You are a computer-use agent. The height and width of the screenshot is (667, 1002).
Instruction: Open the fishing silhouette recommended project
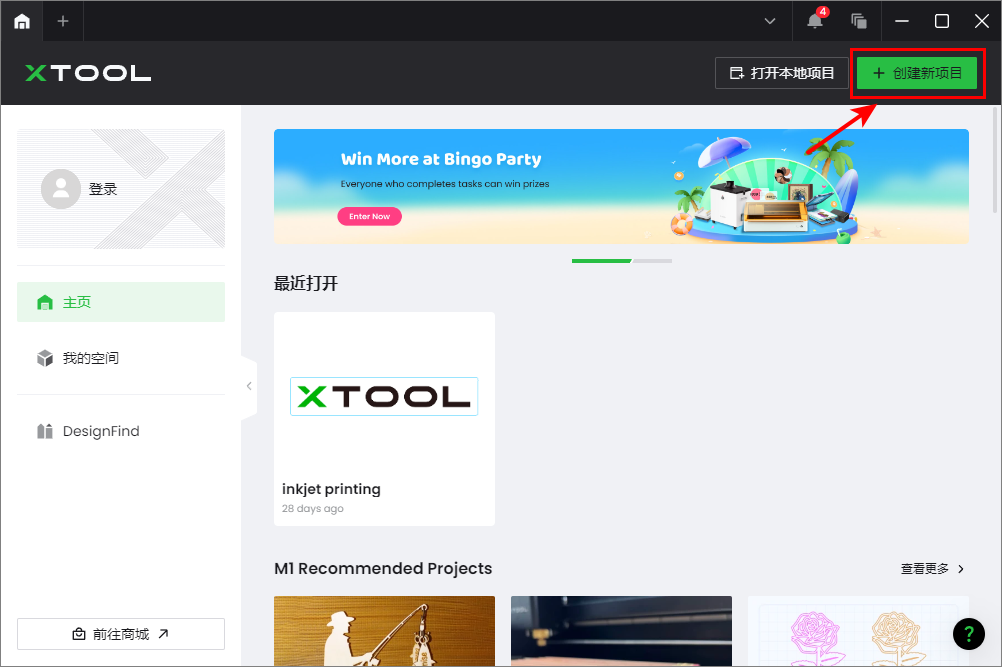pyautogui.click(x=384, y=631)
